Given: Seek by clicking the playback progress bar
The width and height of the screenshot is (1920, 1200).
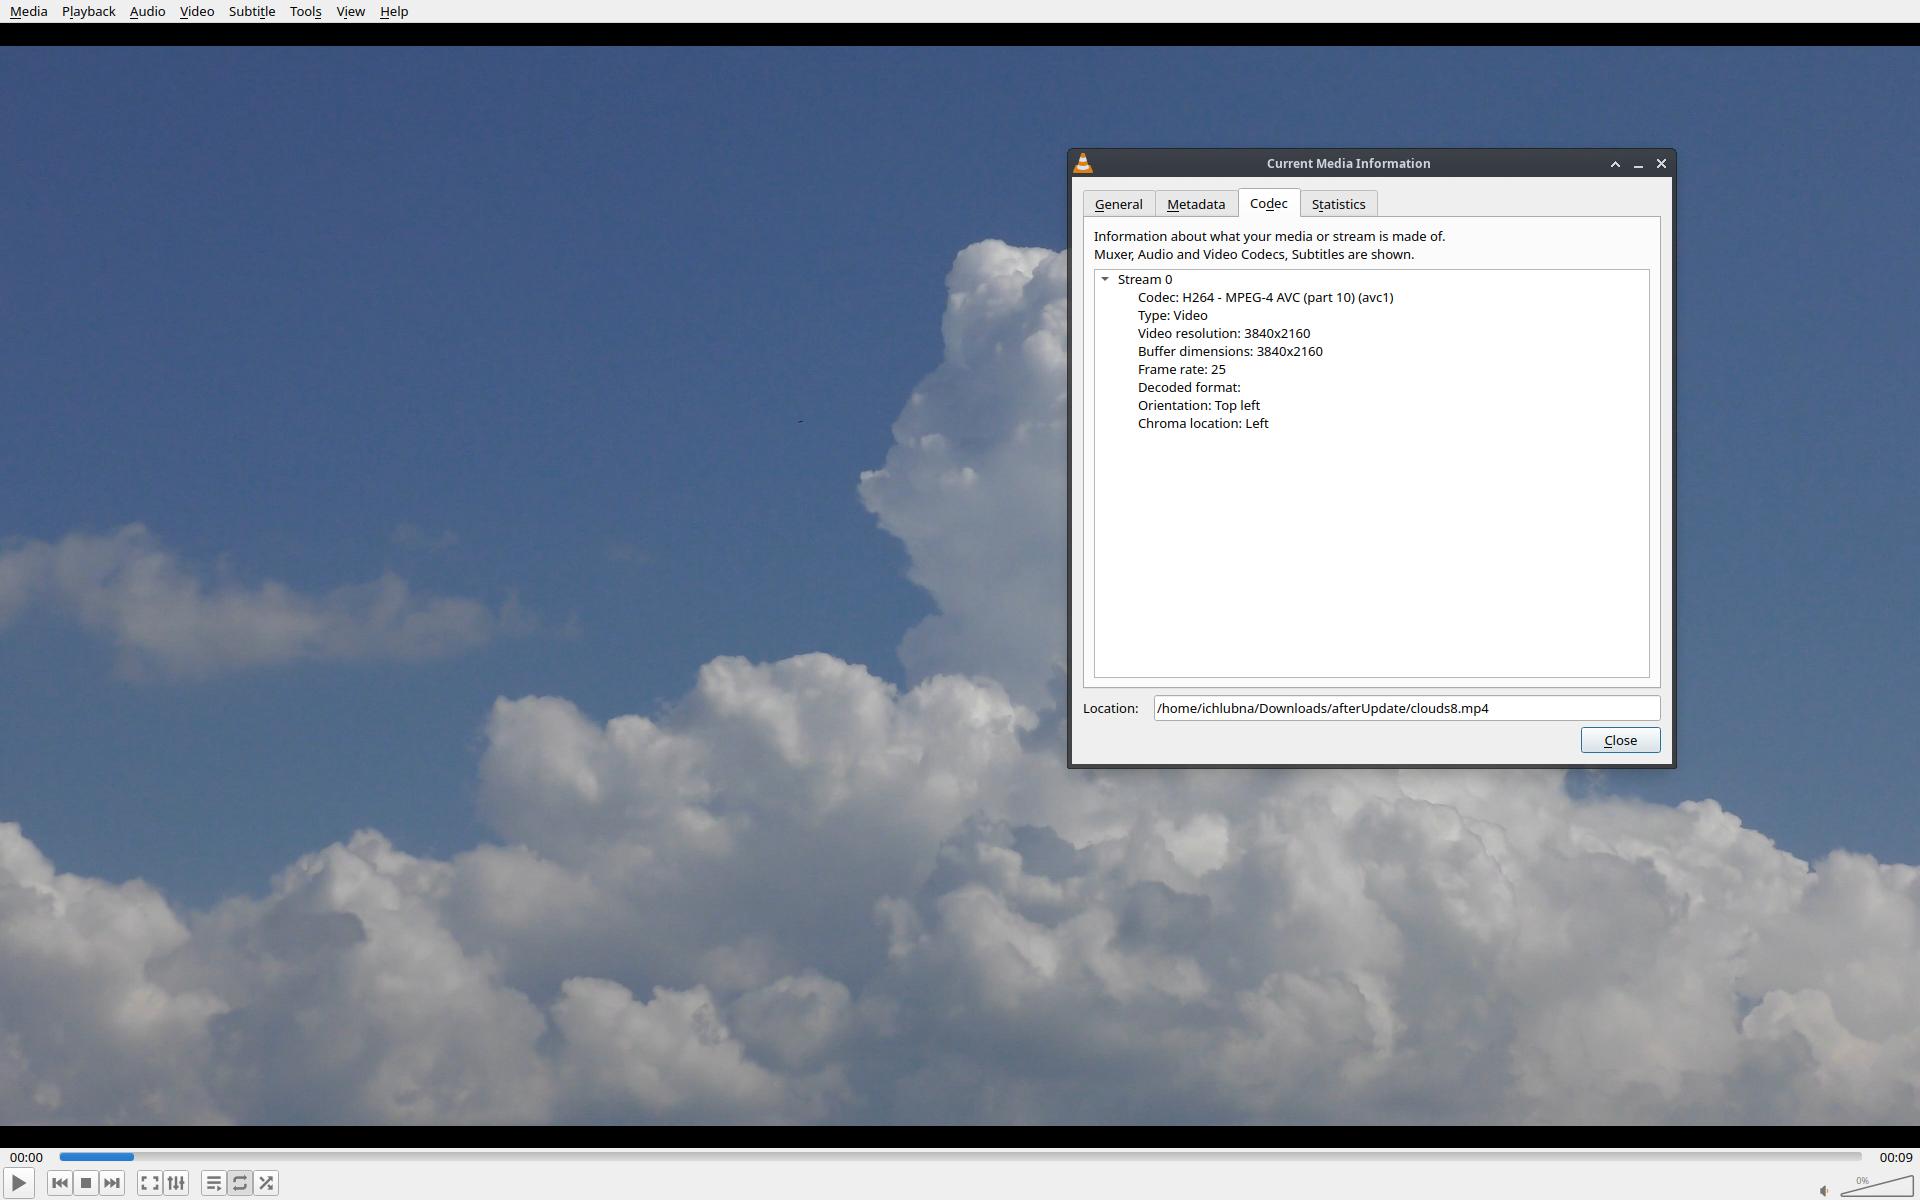Looking at the screenshot, I should pos(960,1157).
